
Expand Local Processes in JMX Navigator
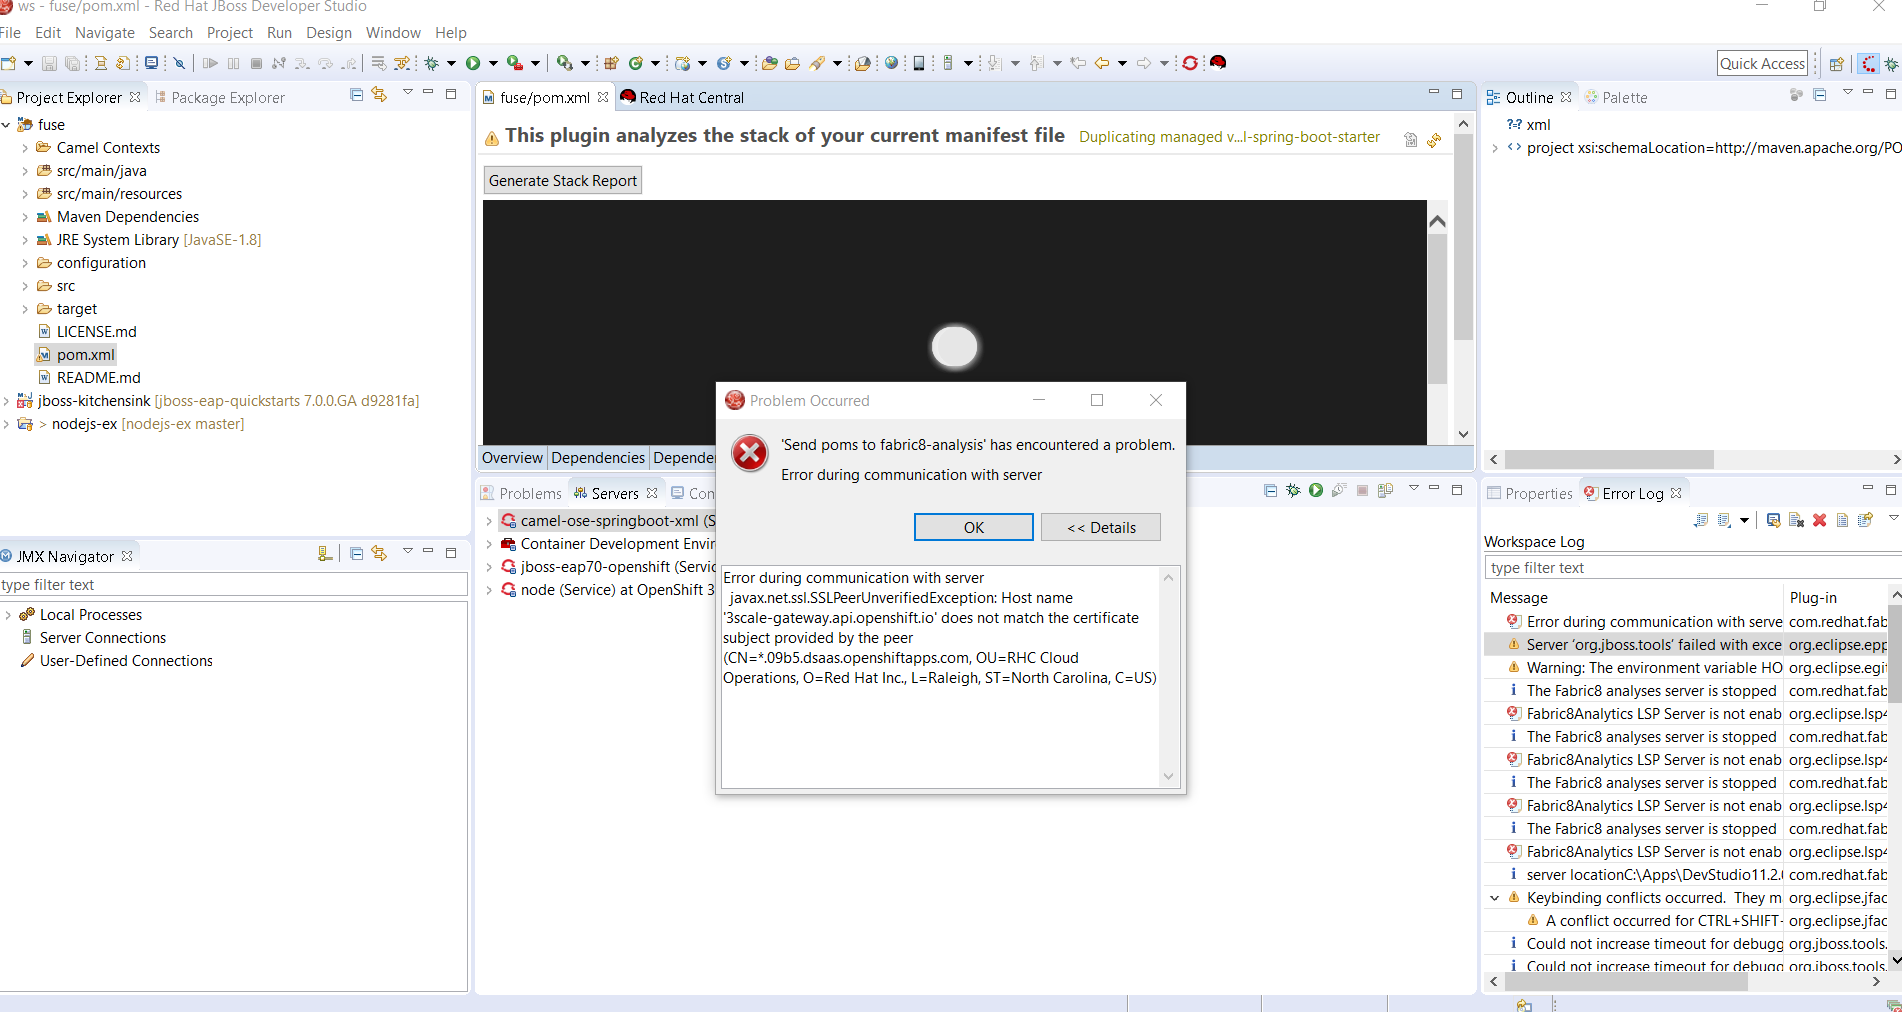[8, 615]
